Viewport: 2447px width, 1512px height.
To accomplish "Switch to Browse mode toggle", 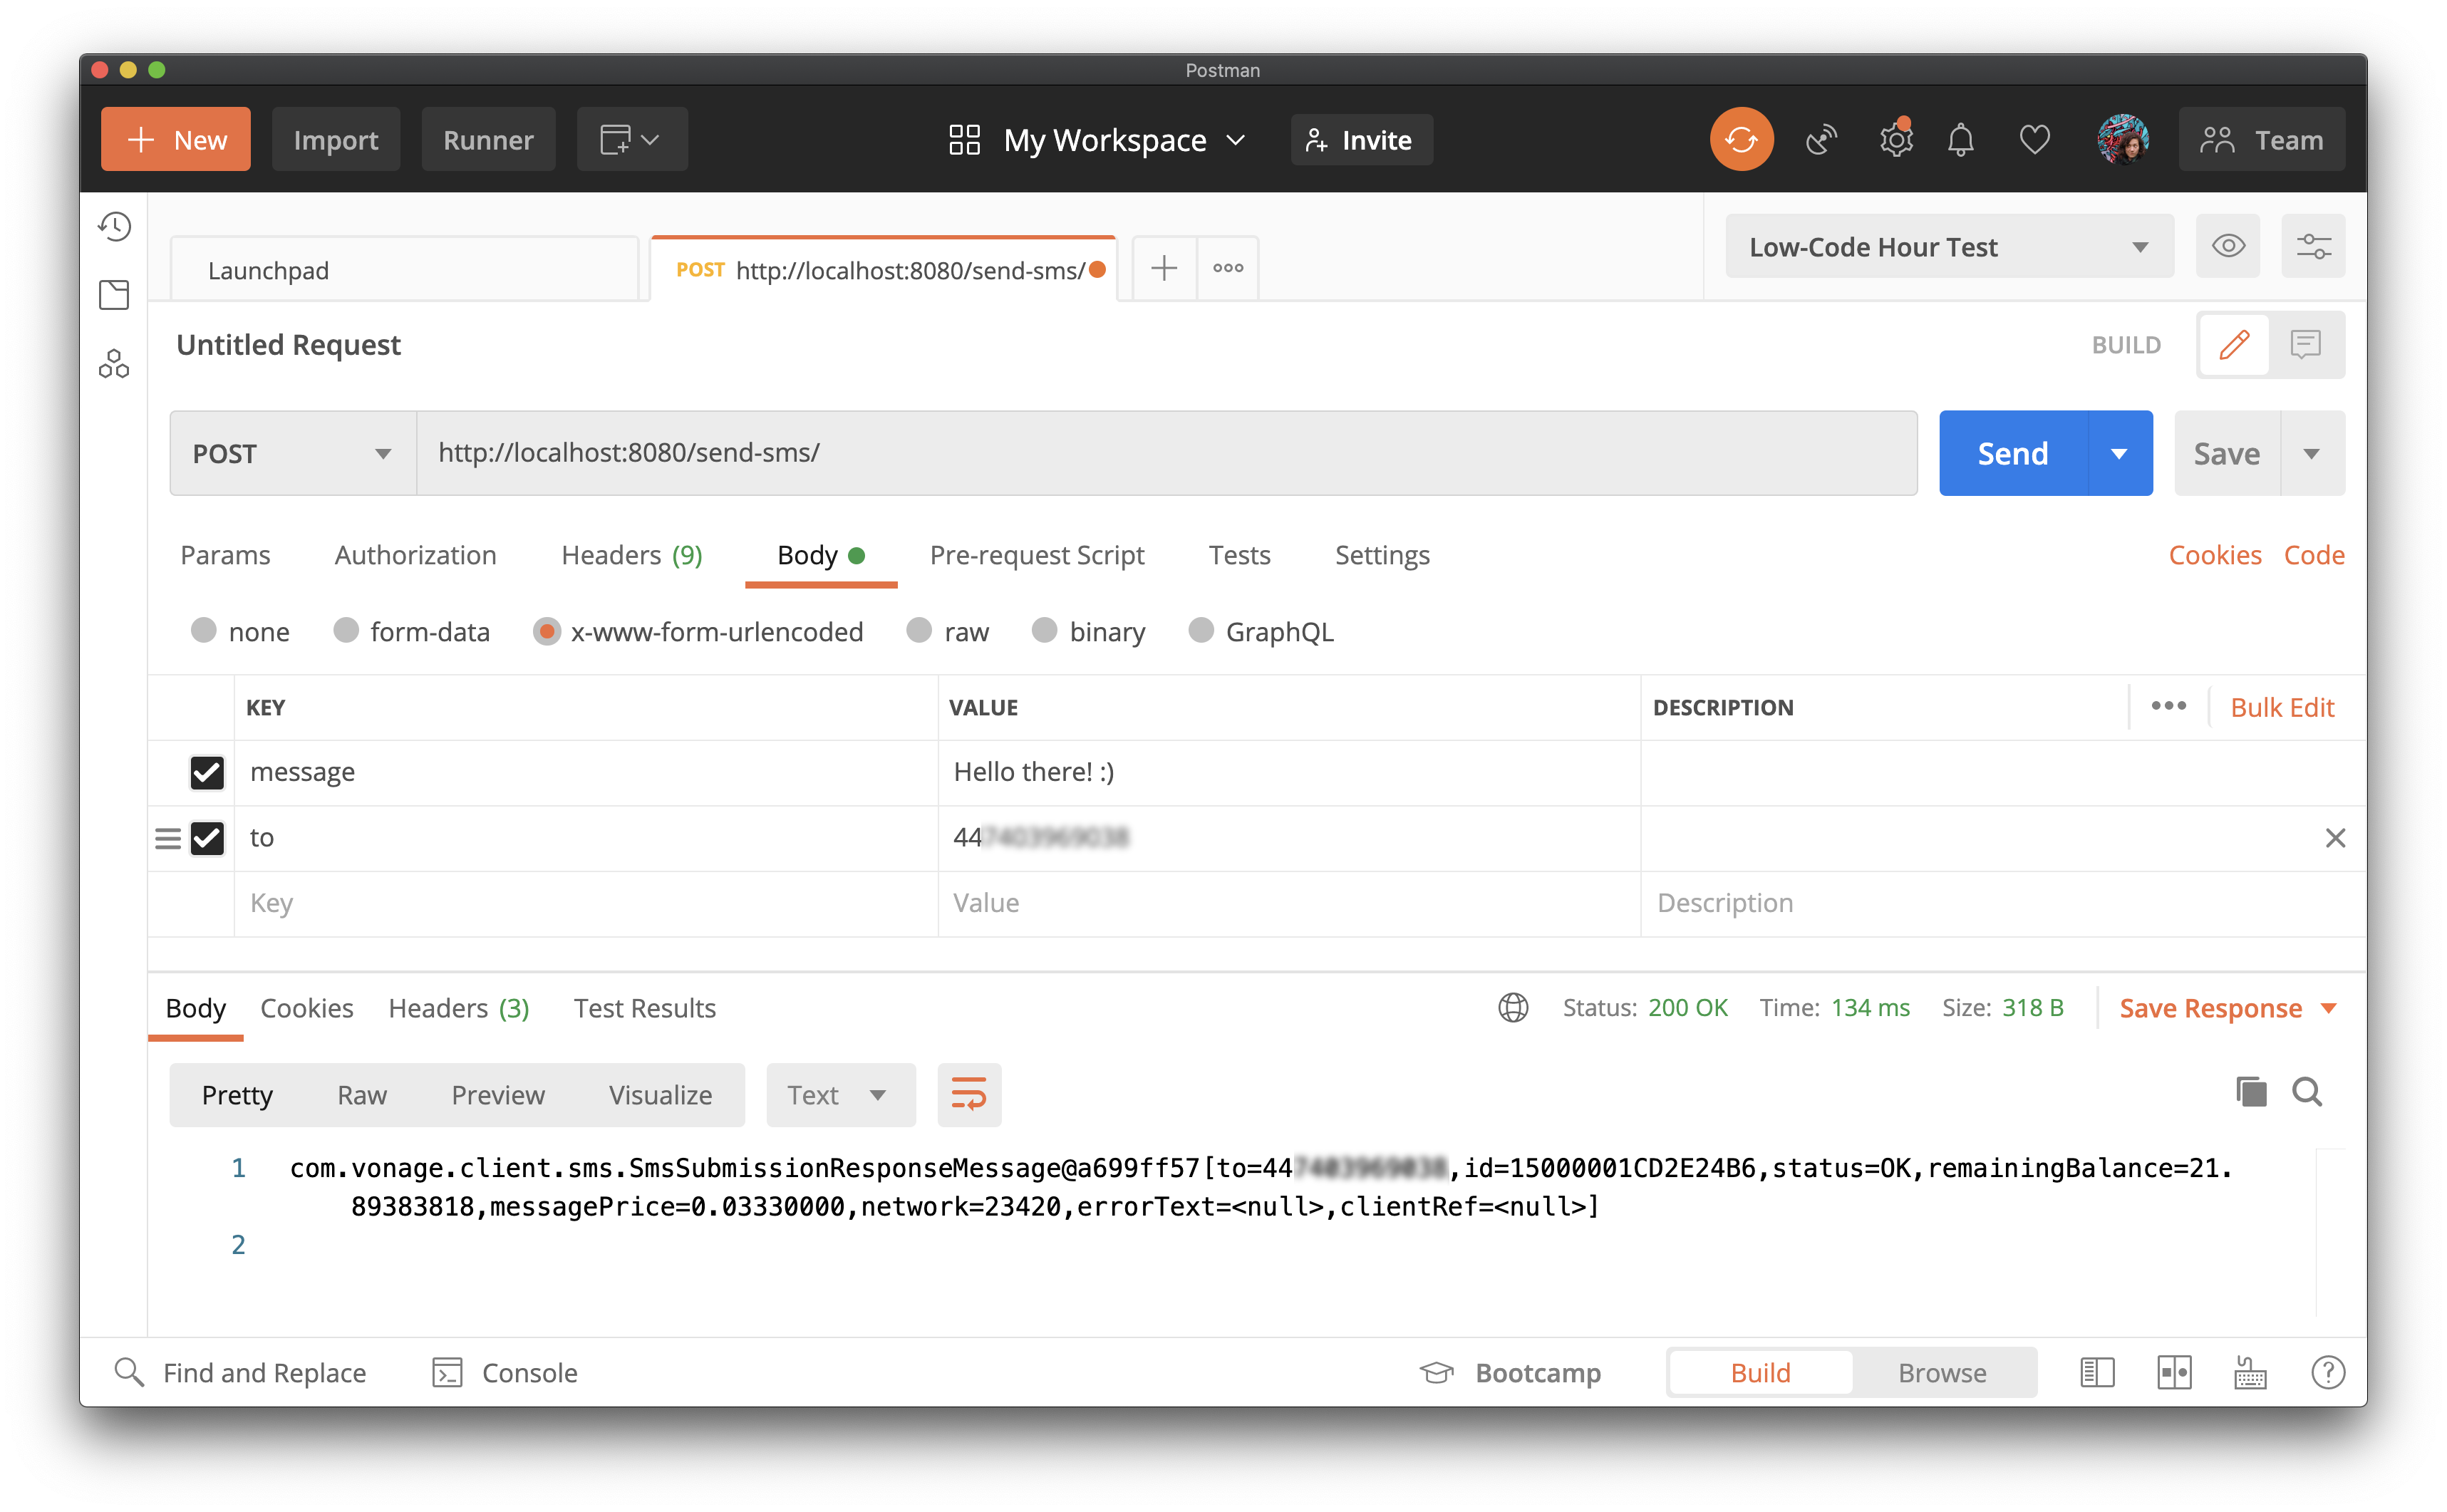I will click(1942, 1373).
